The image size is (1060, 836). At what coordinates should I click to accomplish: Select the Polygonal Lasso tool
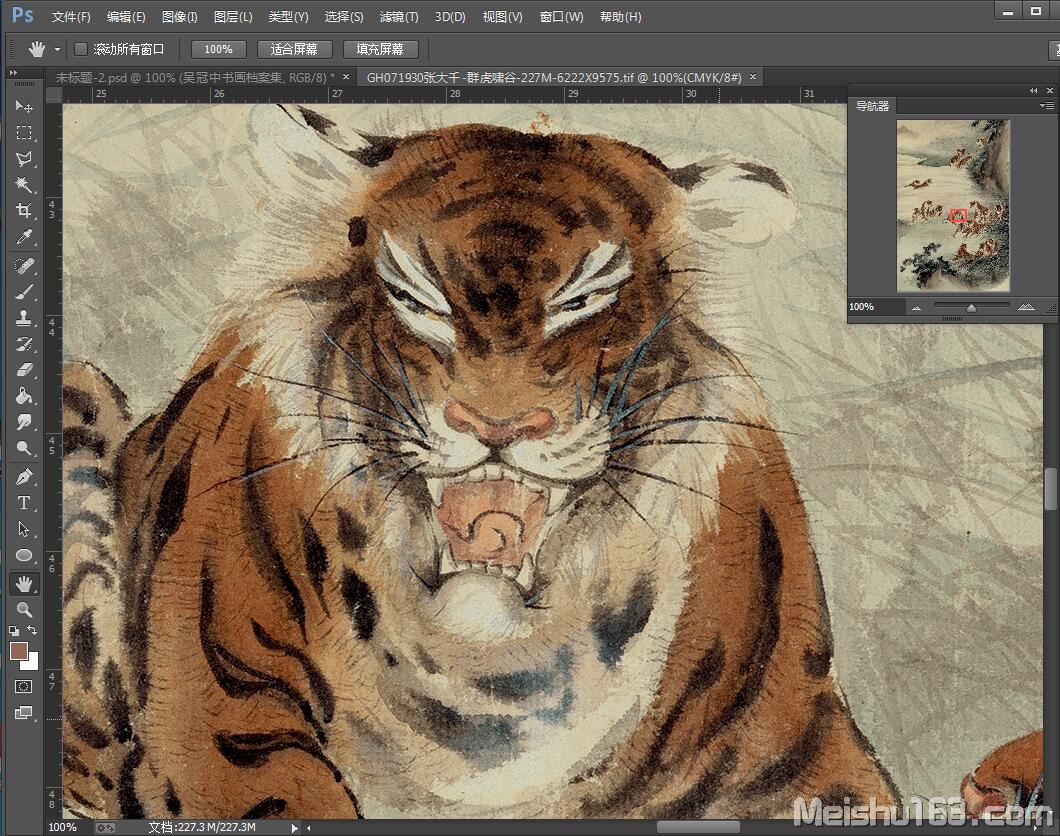(24, 159)
